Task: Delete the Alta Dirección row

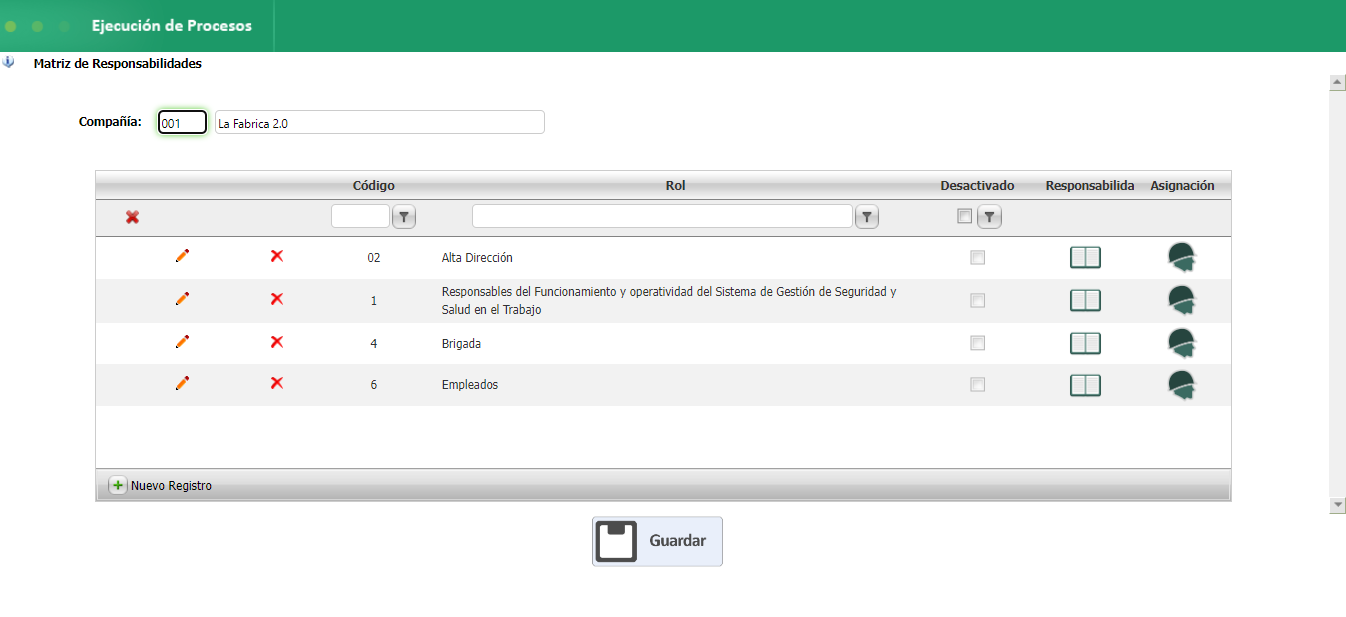Action: 277,256
